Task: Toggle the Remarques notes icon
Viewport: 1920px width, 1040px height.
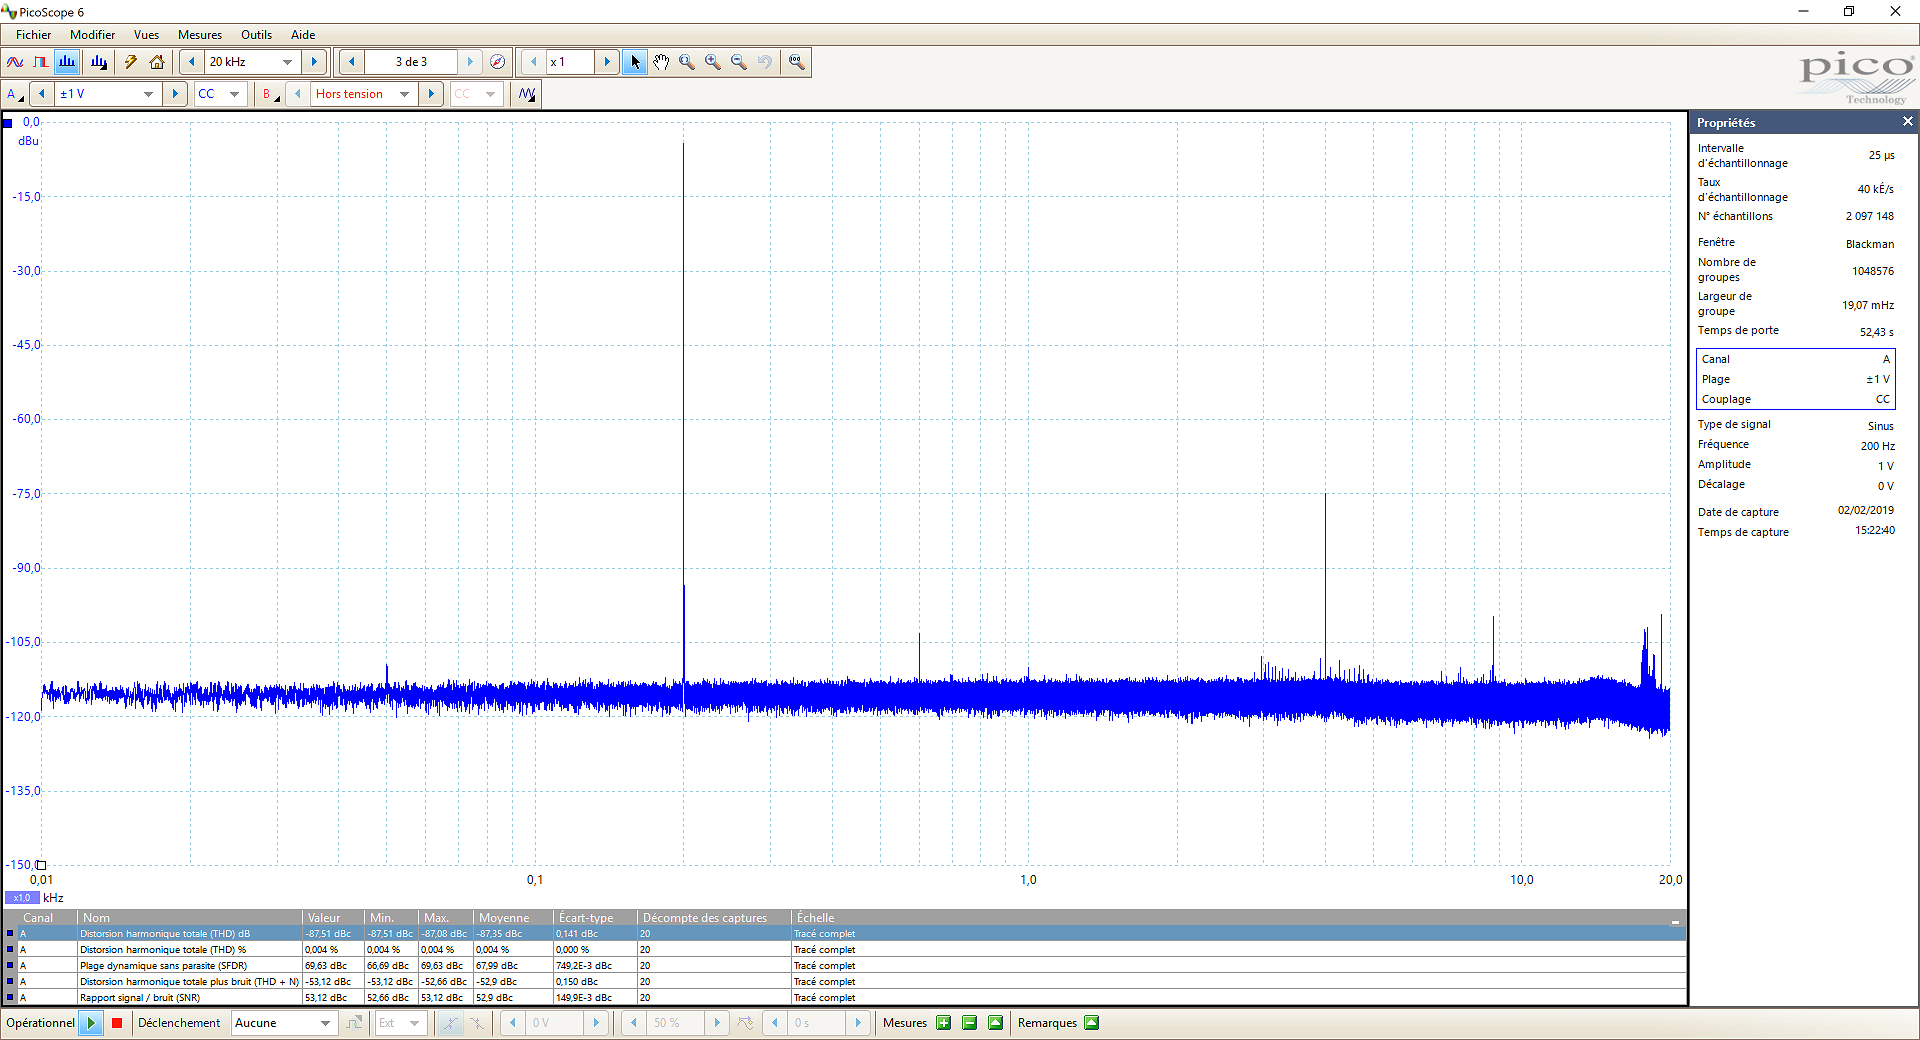Action: pos(1091,1023)
